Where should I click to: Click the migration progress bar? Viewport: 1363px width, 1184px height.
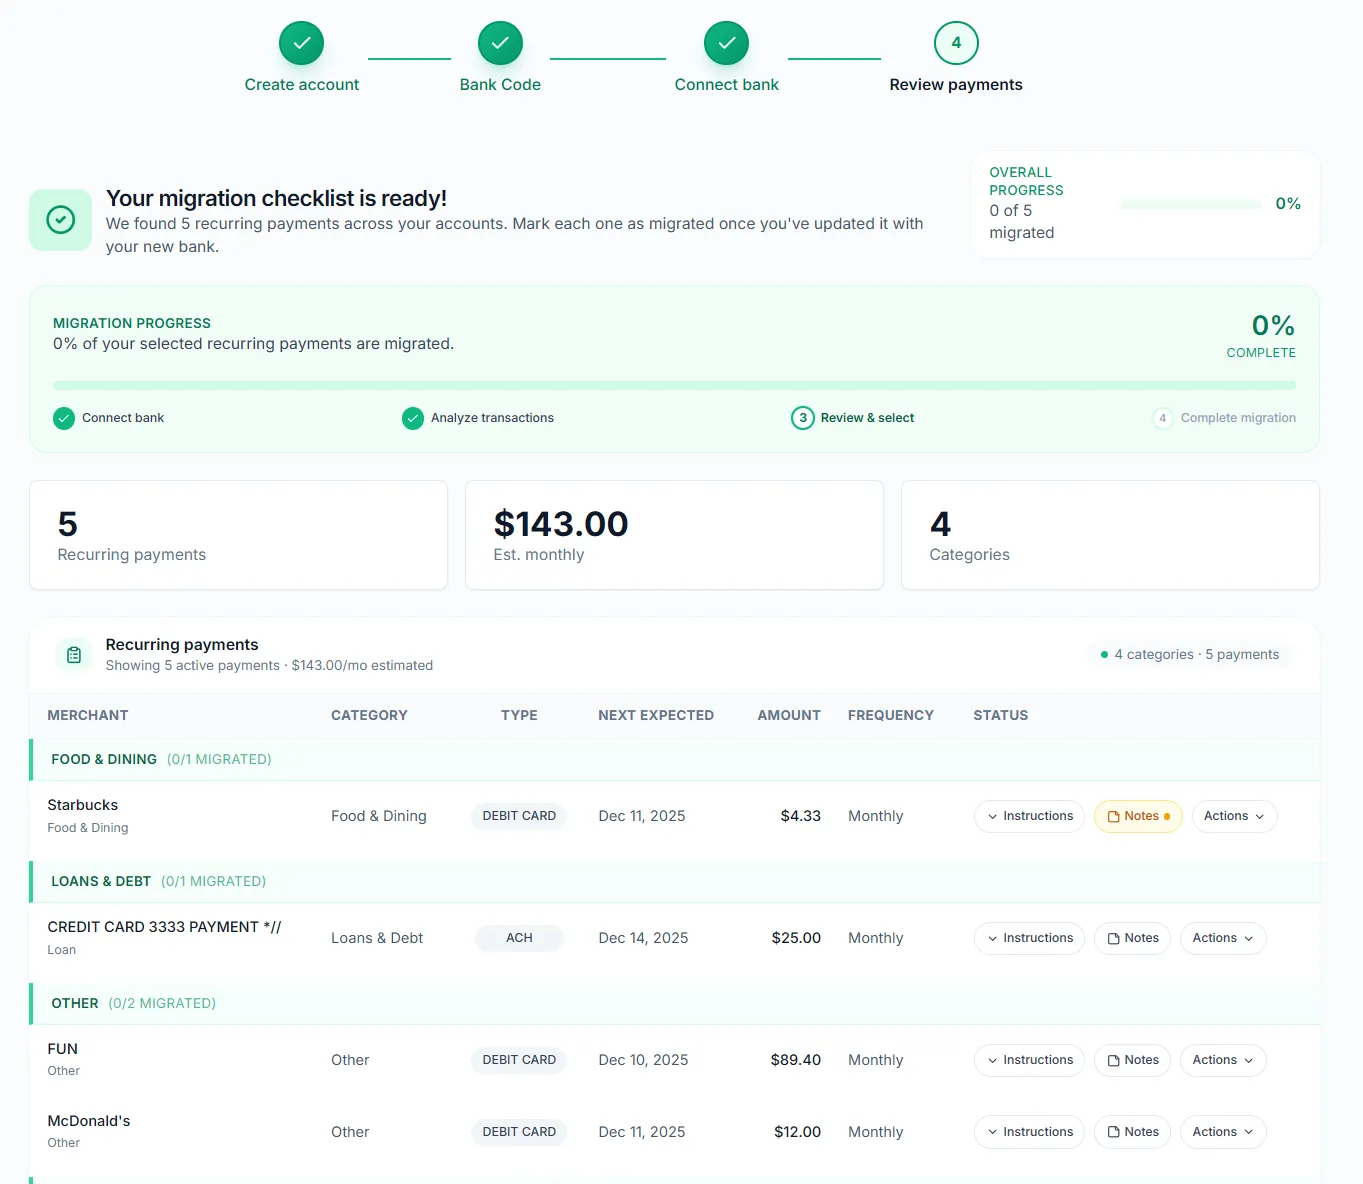(x=674, y=385)
